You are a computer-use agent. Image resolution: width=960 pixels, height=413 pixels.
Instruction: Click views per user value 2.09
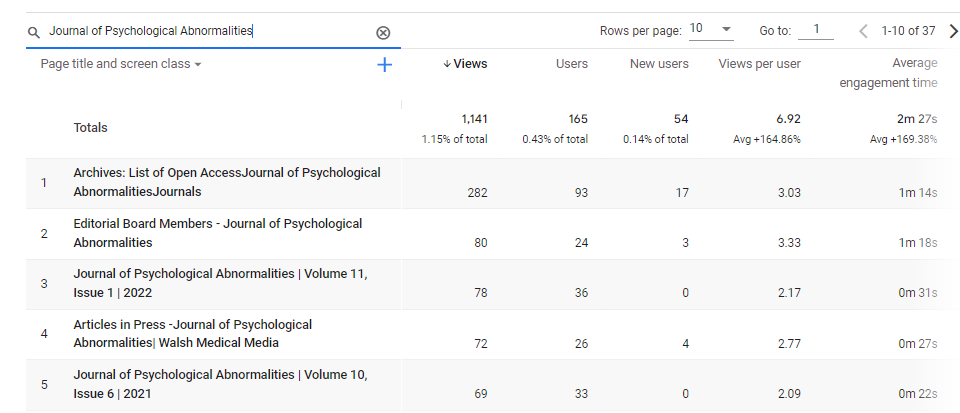[790, 394]
